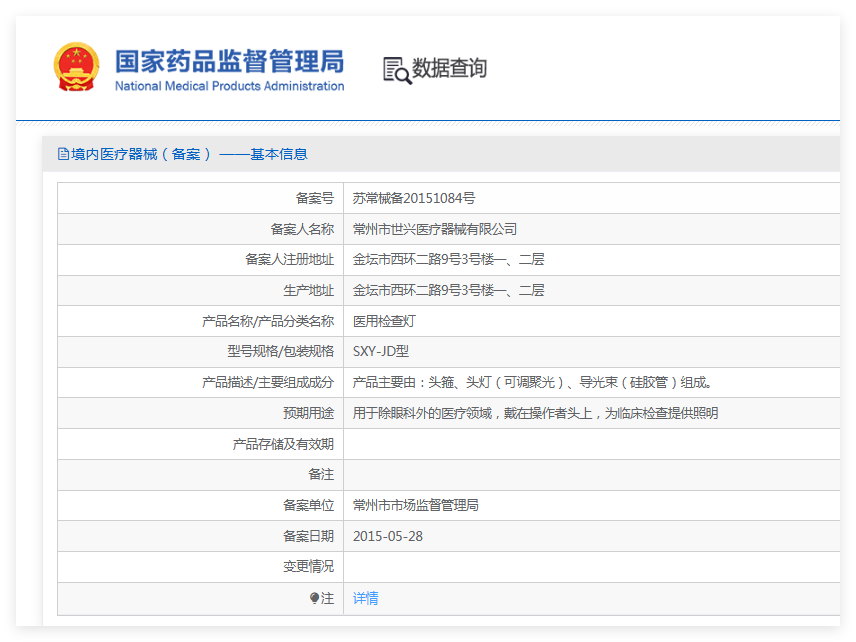Click the 备案号 label

(314, 198)
